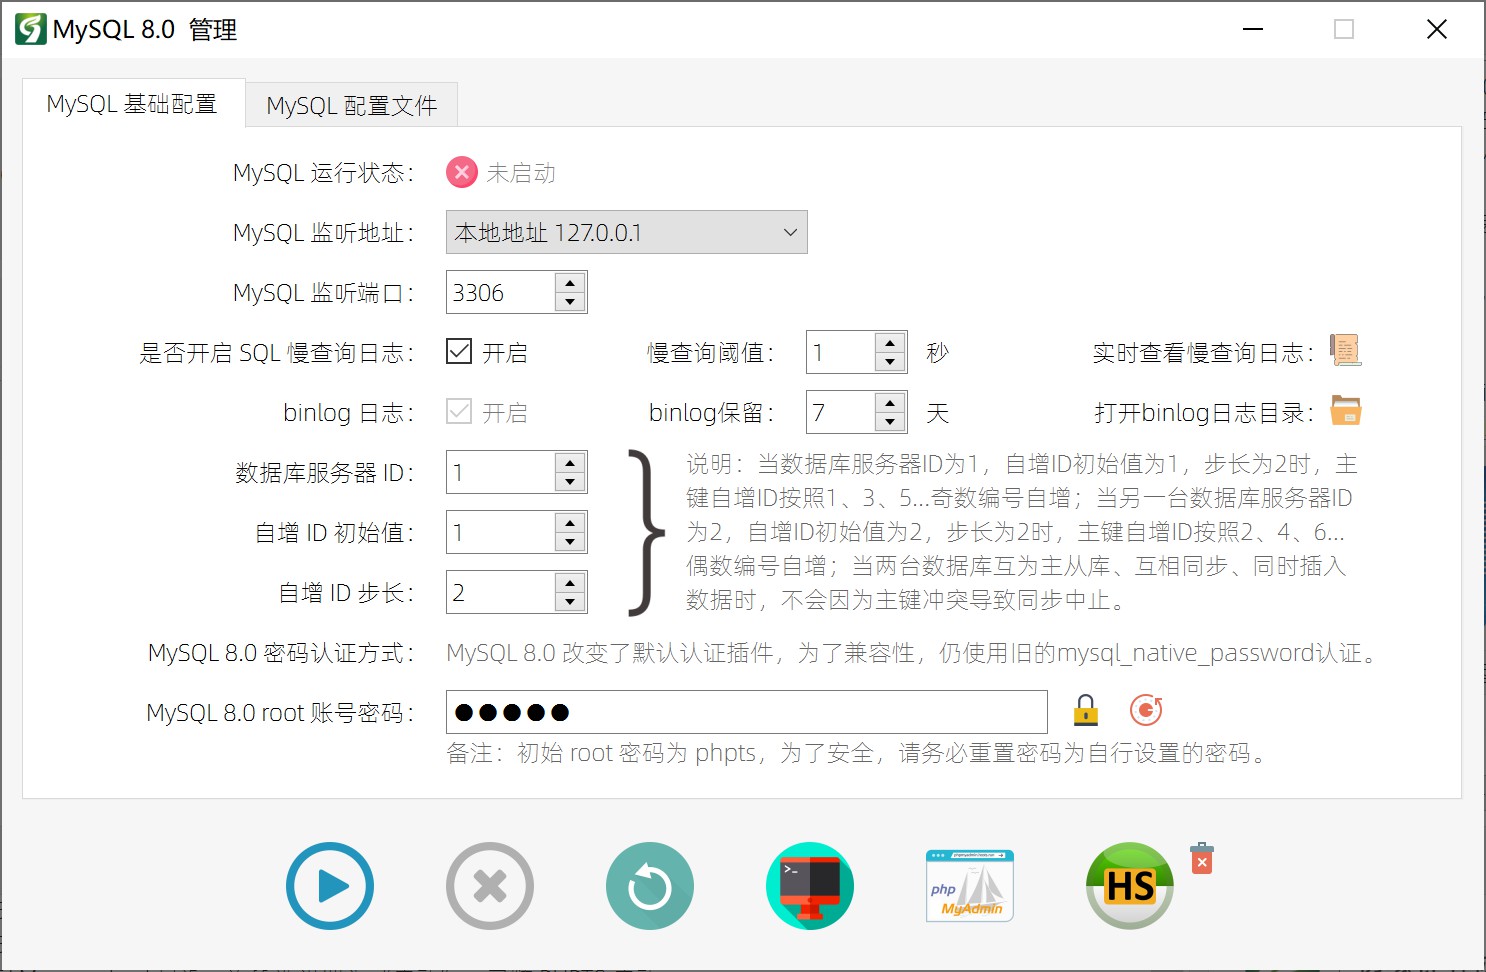Switch to MySQL 配置文件 tab

click(x=352, y=106)
